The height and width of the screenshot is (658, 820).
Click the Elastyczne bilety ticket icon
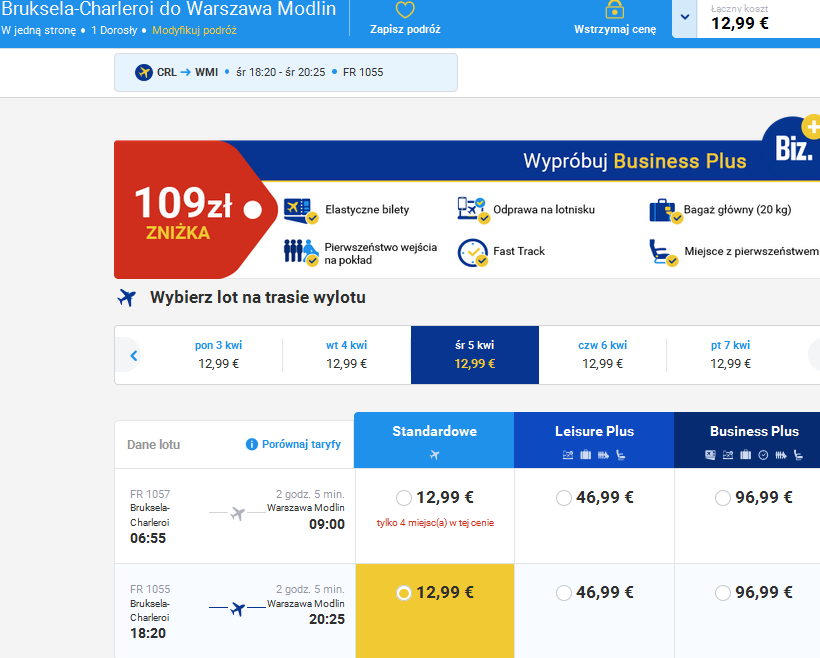tap(301, 211)
